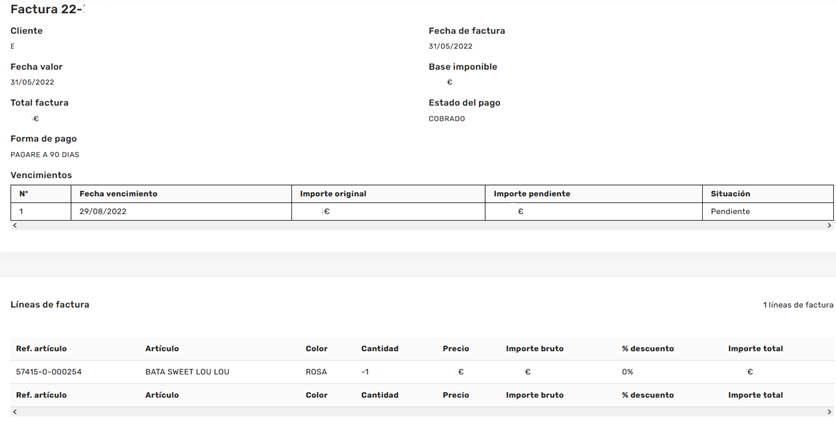Click left scroll arrow below invoice lines table
The height and width of the screenshot is (422, 836).
14,412
